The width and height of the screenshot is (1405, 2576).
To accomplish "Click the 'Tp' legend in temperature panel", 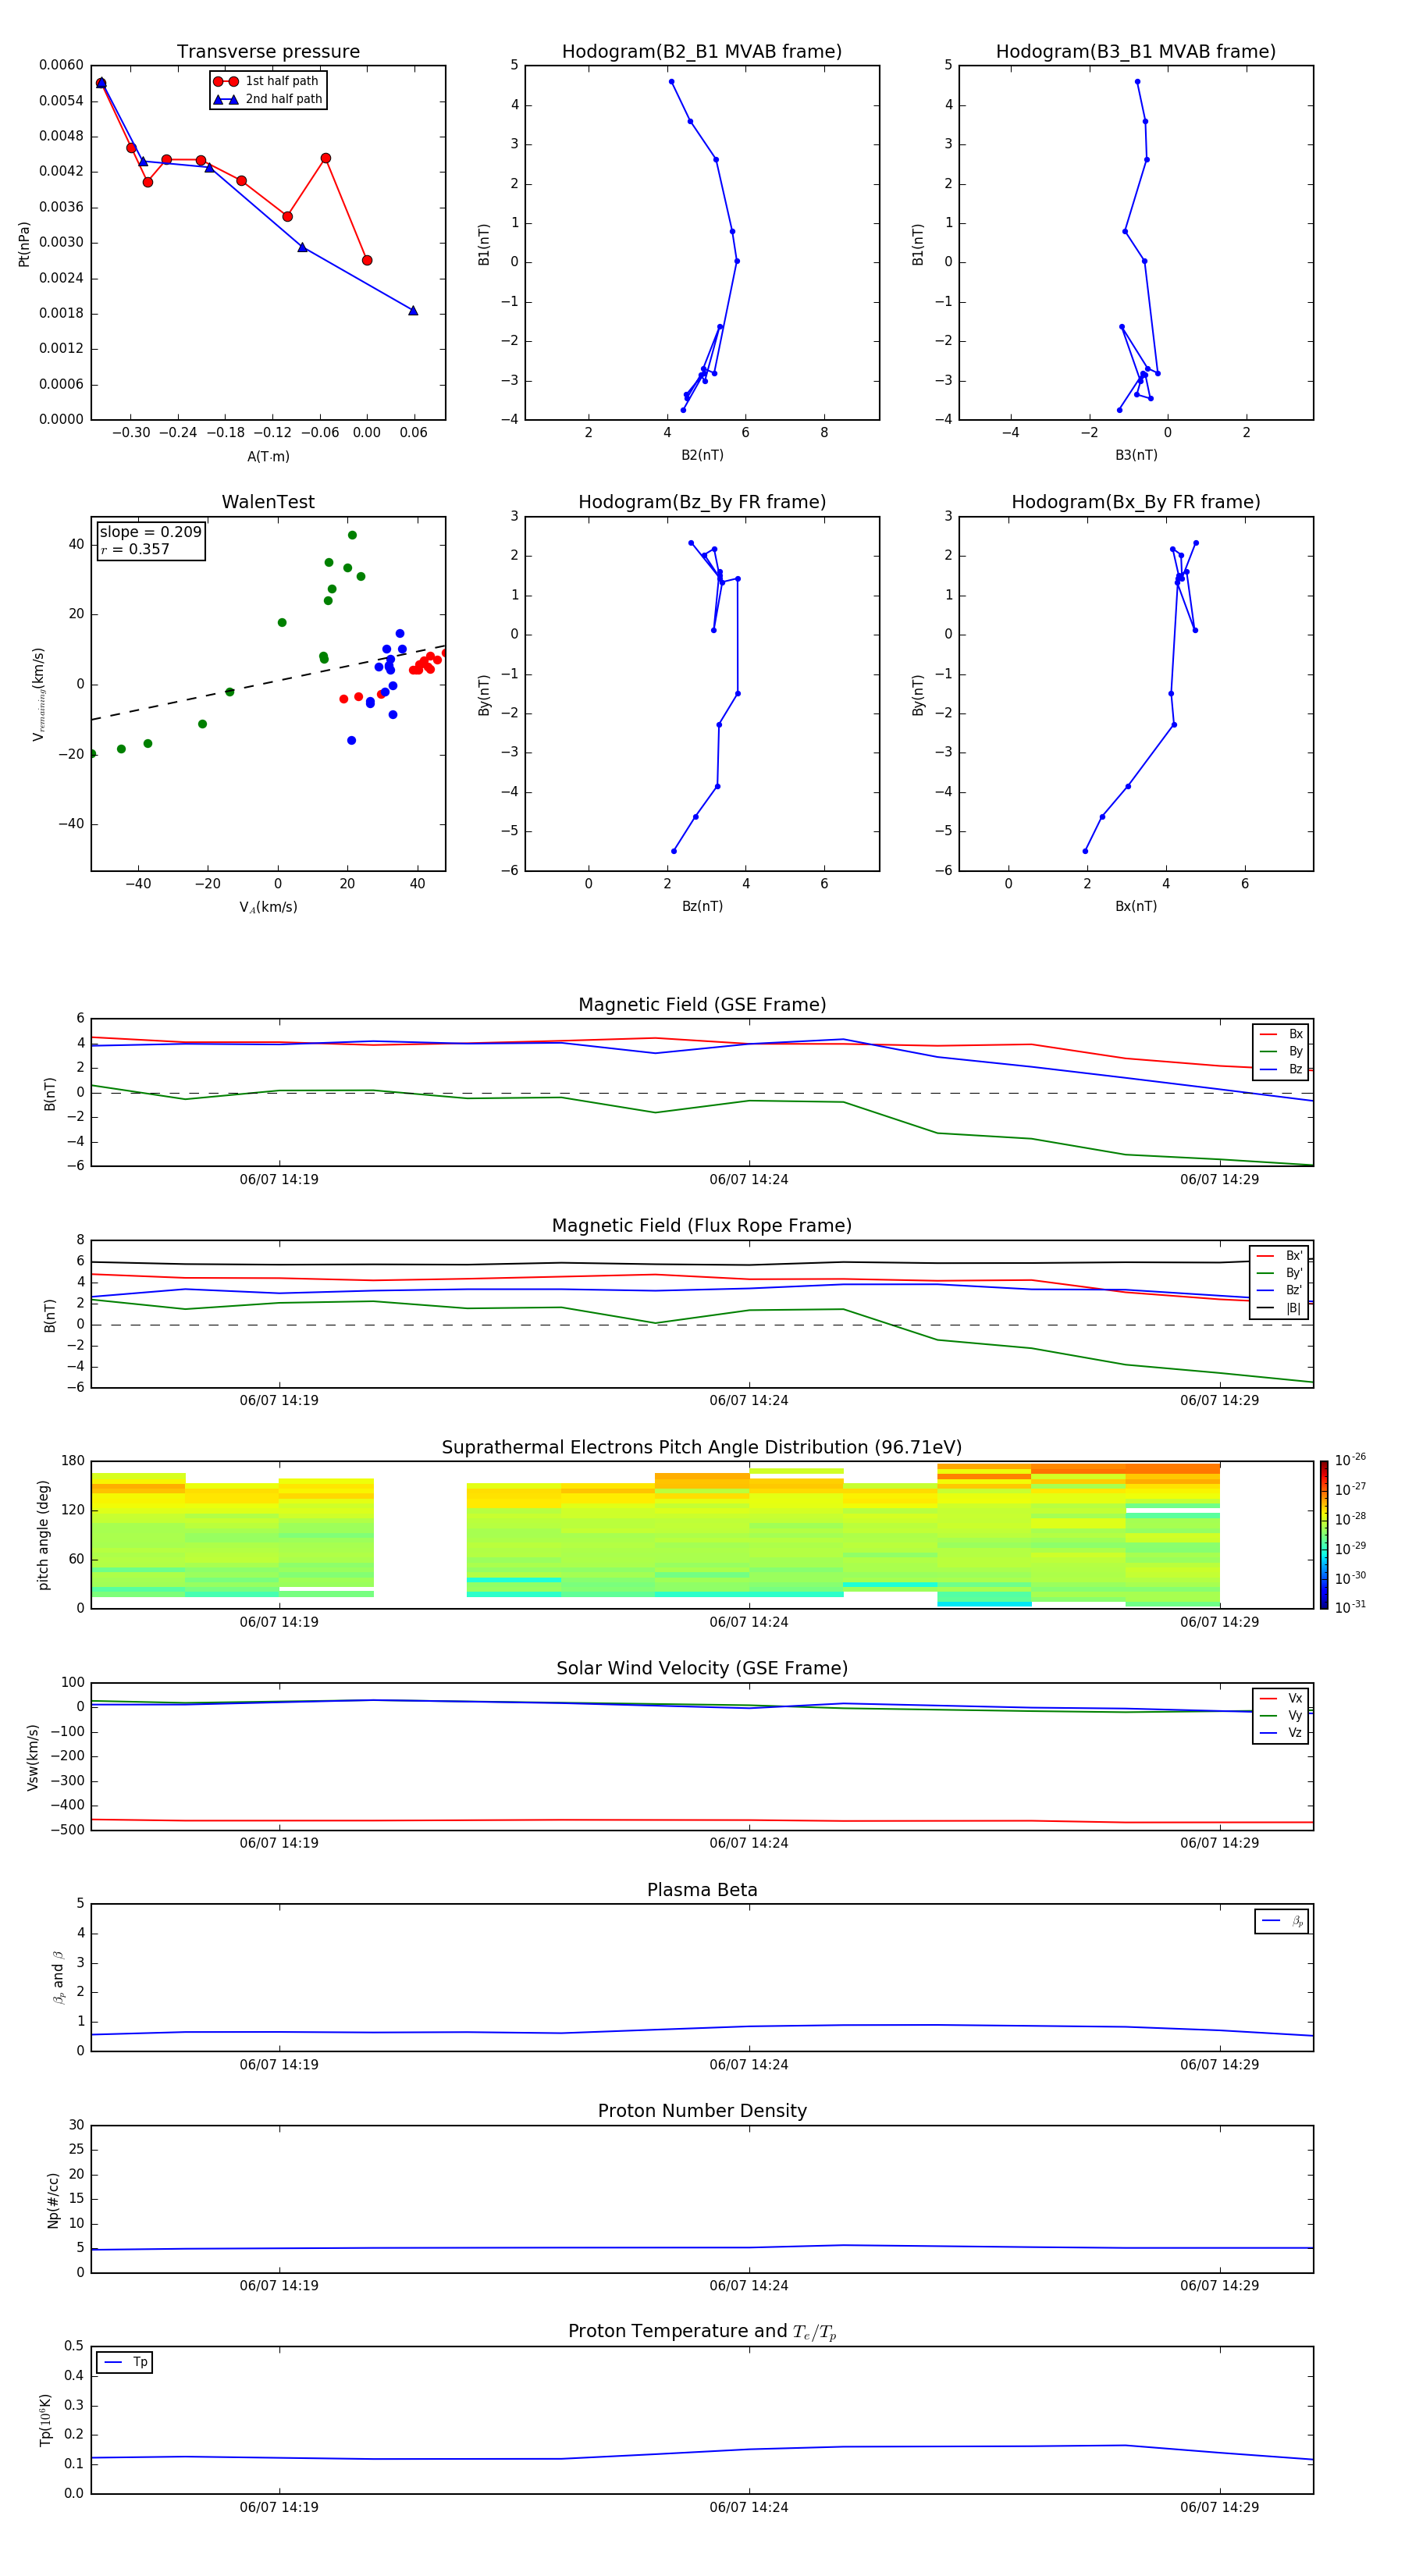I will point(125,2362).
